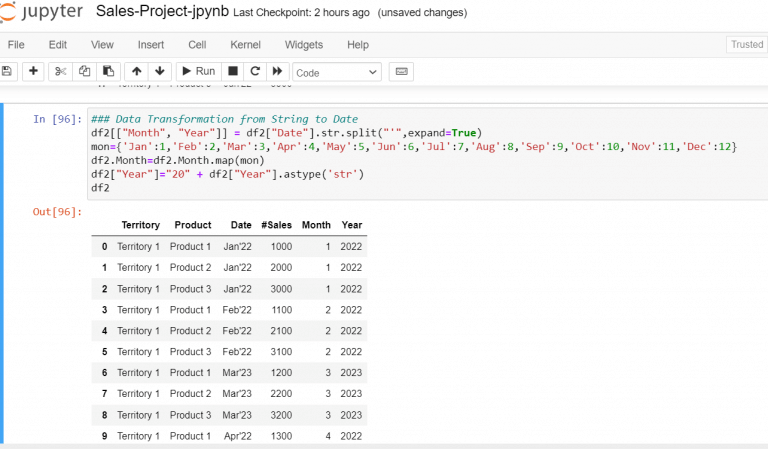
Task: Open the Kernel menu
Action: [245, 45]
